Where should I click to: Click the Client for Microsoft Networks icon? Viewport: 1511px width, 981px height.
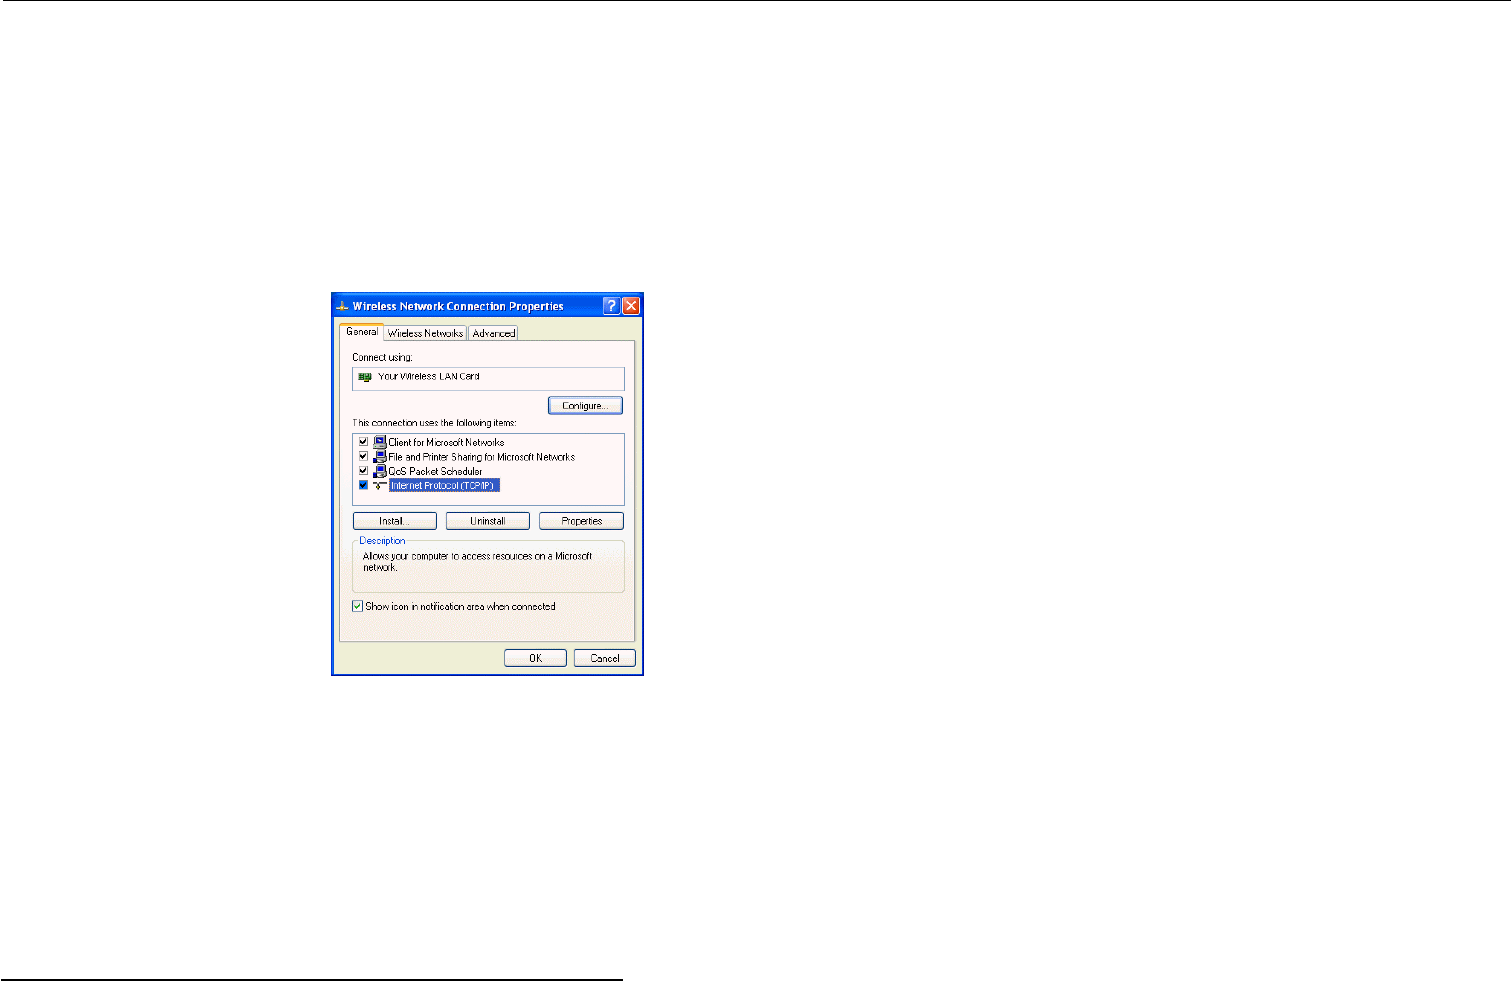[380, 442]
